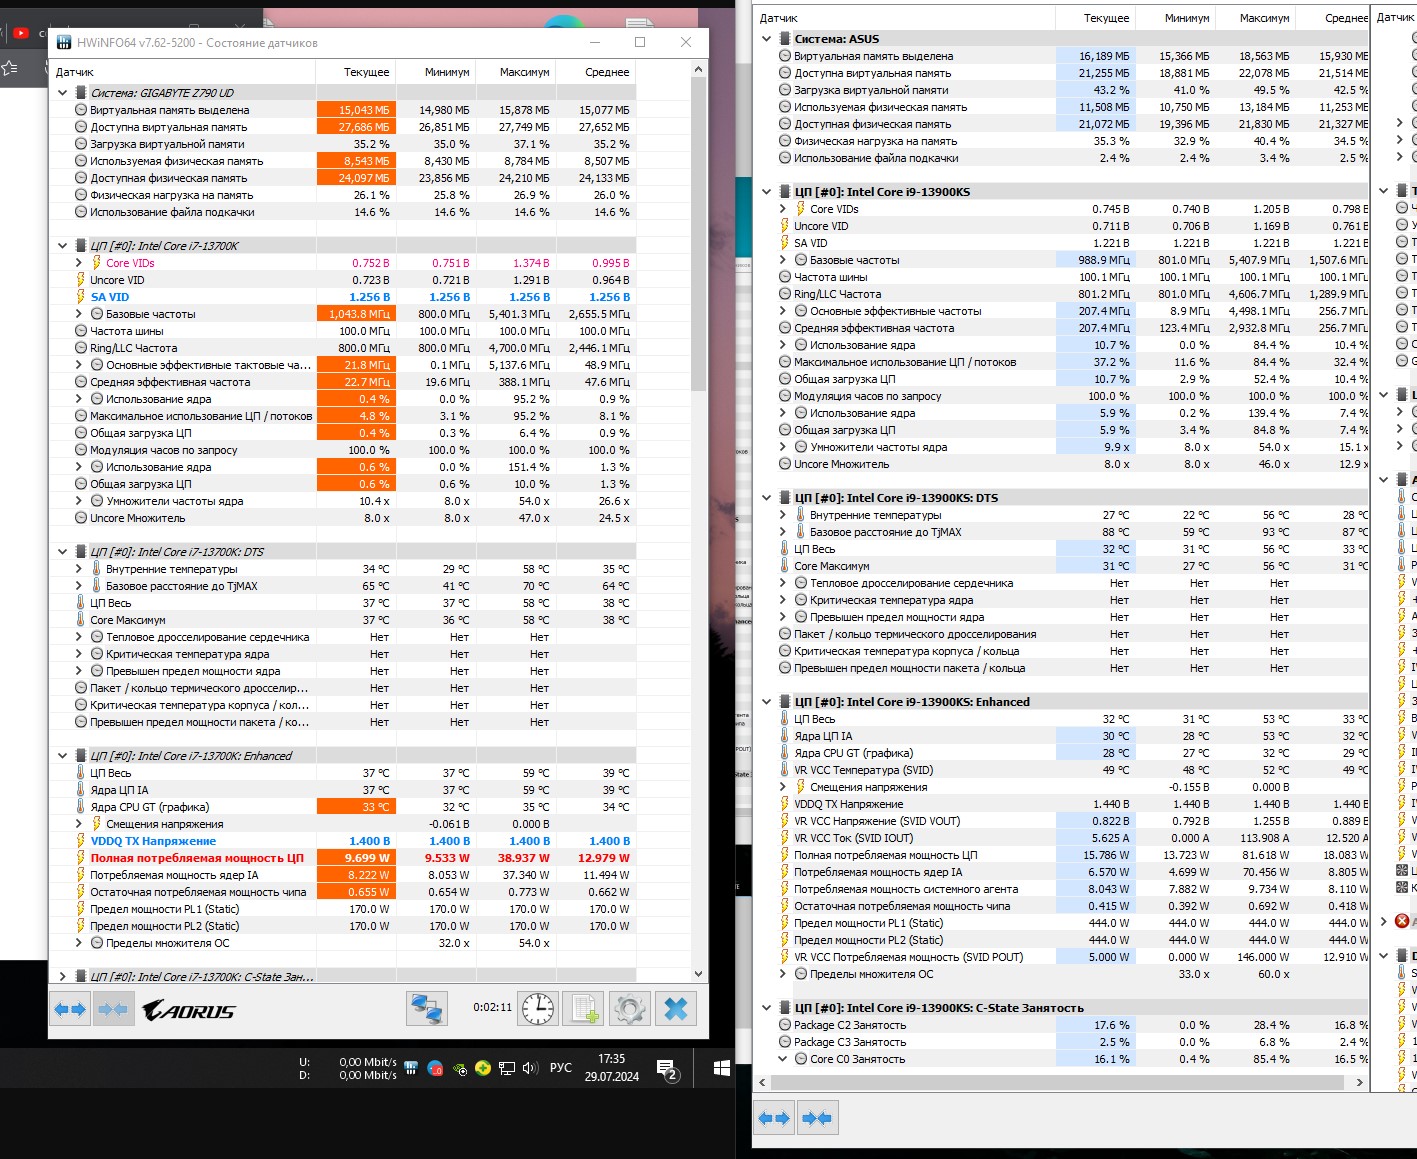Open the NVIDIA icon in the system tray
Viewport: 1417px width, 1159px height.
point(459,1068)
